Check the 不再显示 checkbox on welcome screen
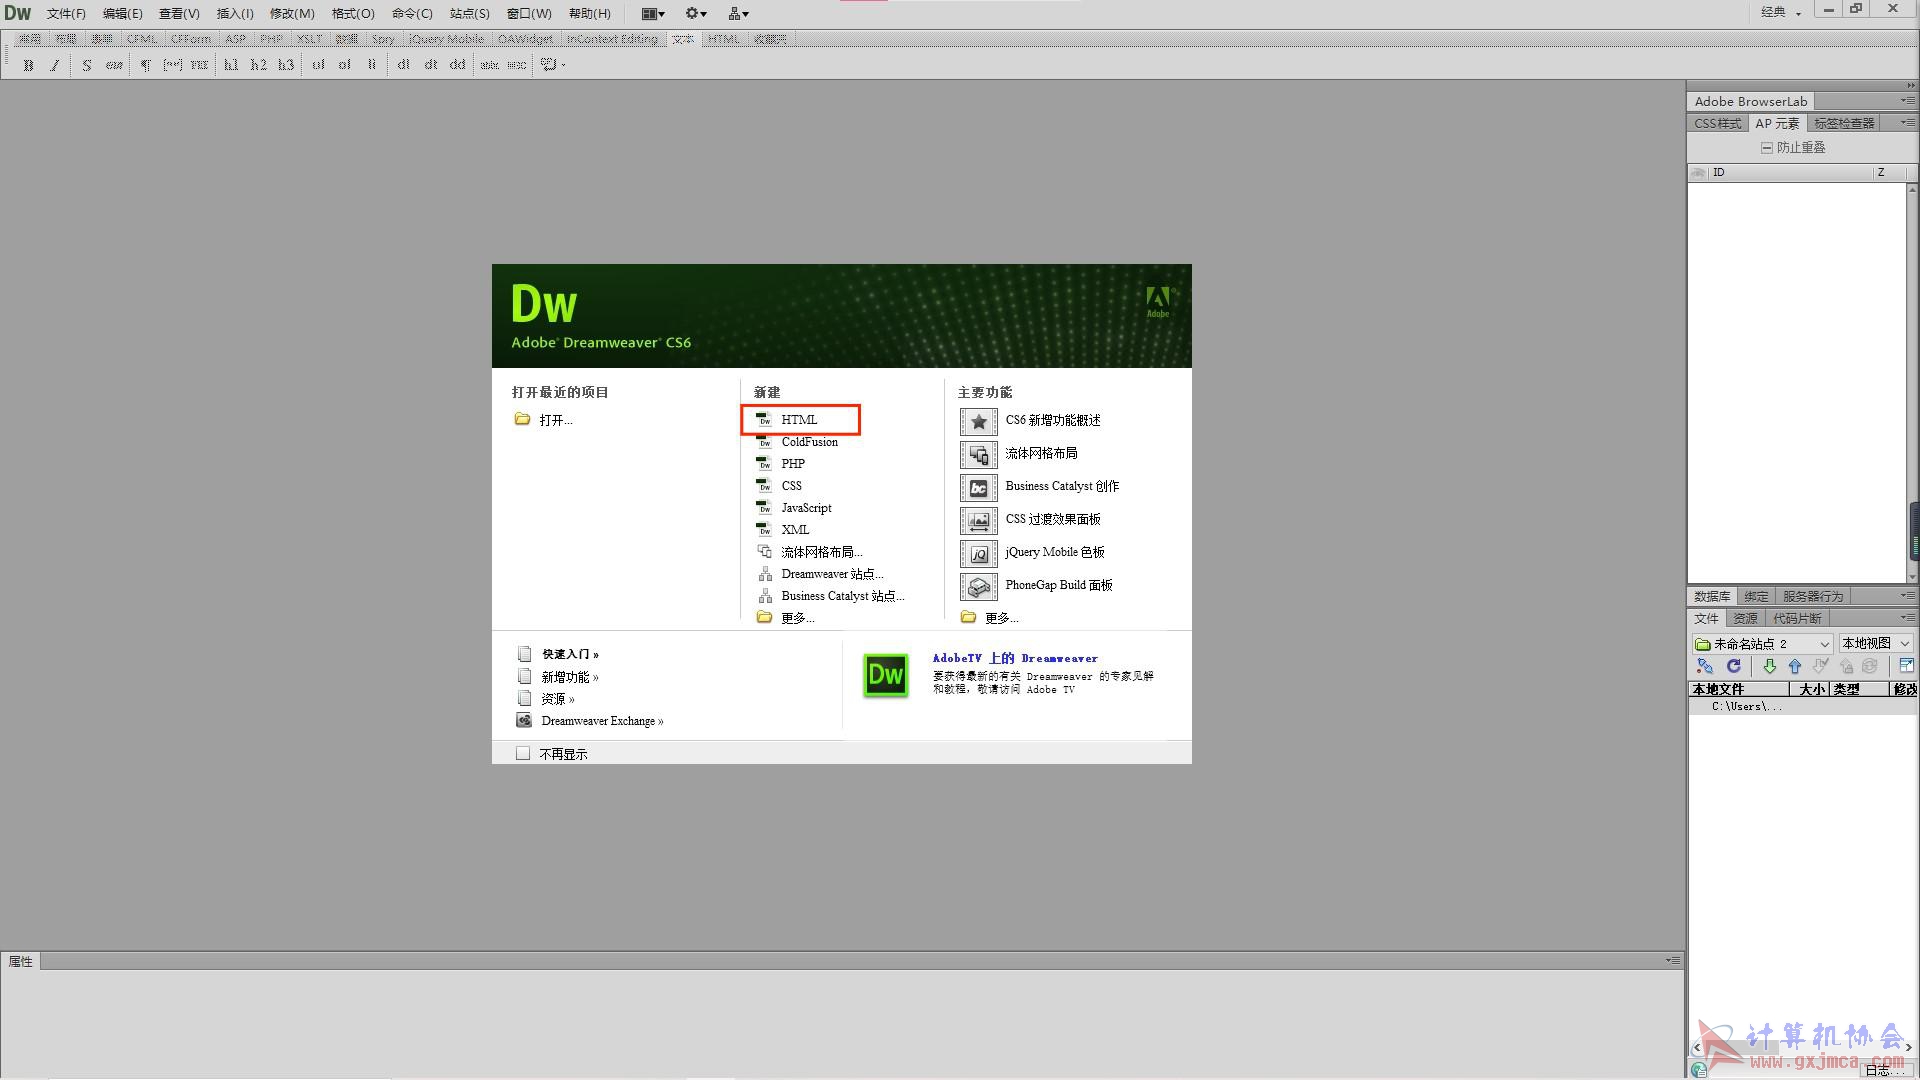Viewport: 1920px width, 1080px height. pos(523,753)
